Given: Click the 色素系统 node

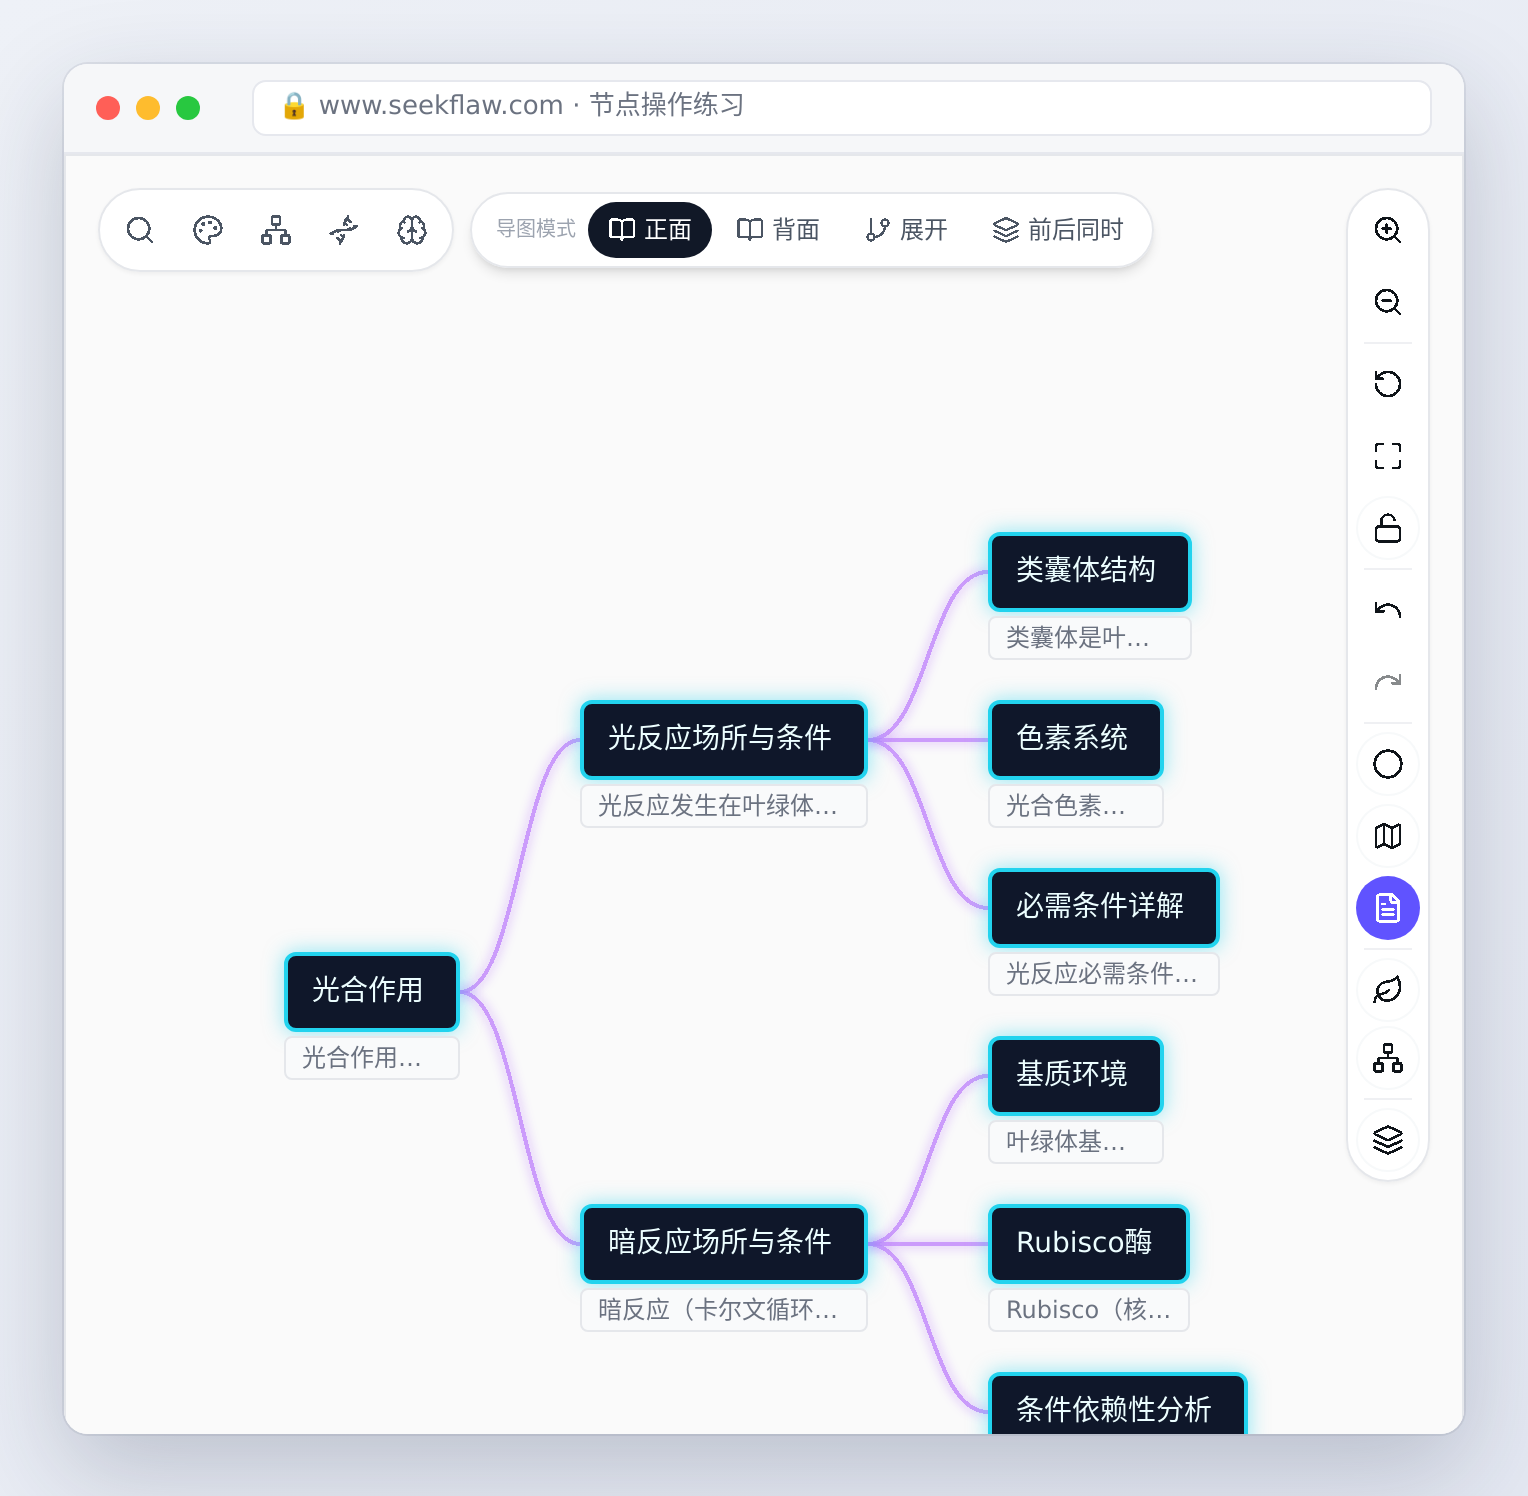Looking at the screenshot, I should [x=1076, y=739].
